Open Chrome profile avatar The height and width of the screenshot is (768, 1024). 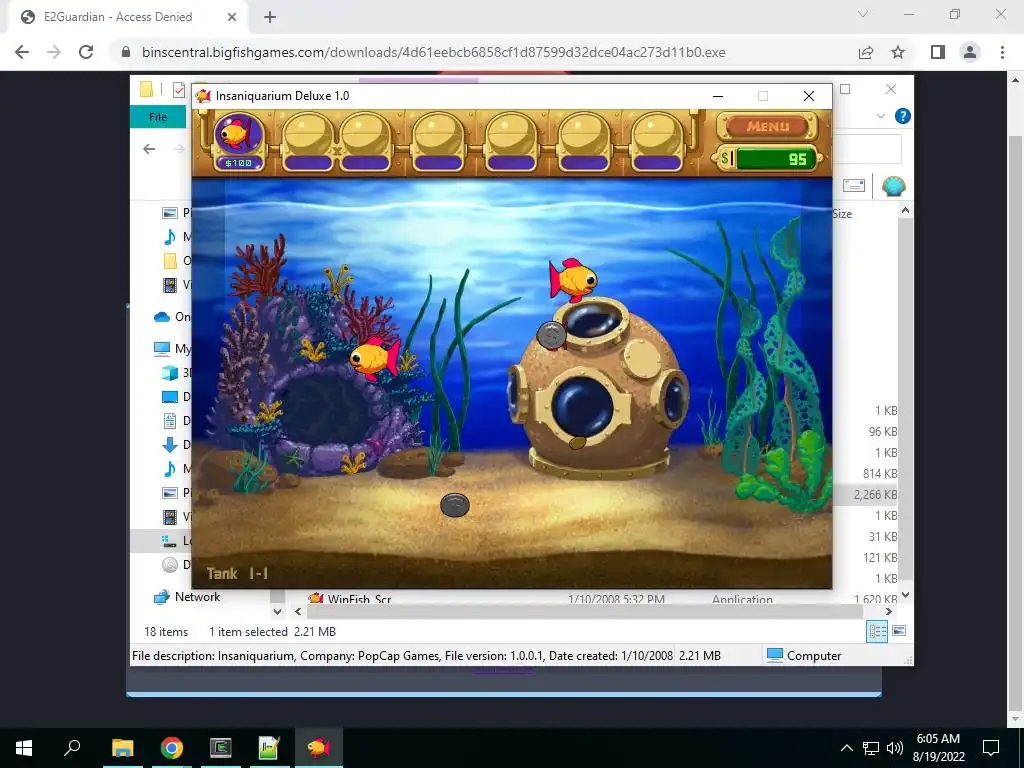click(970, 52)
